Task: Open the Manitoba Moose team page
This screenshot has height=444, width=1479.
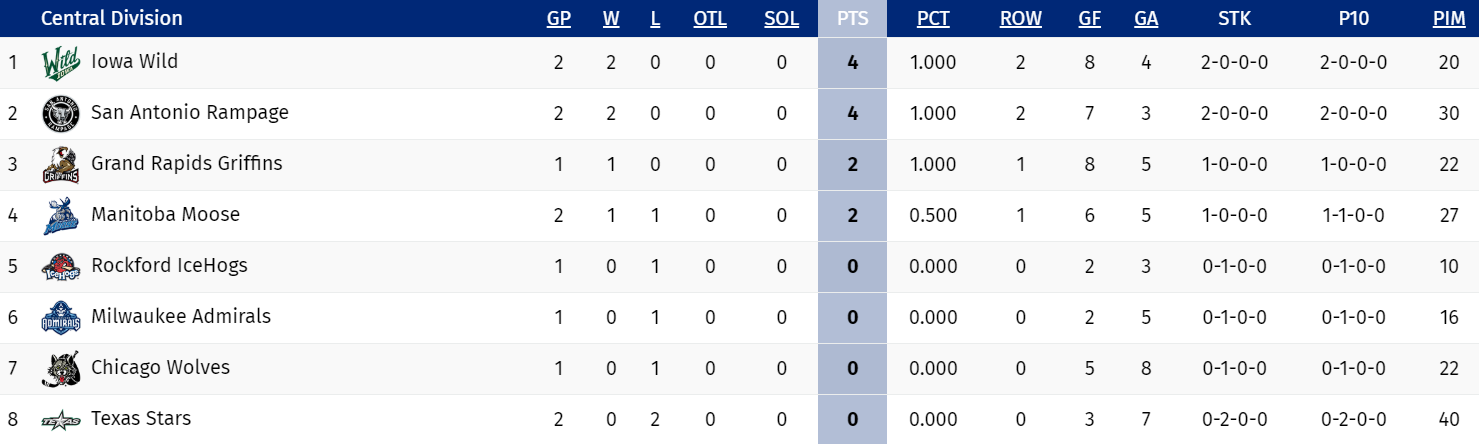Action: pos(165,215)
